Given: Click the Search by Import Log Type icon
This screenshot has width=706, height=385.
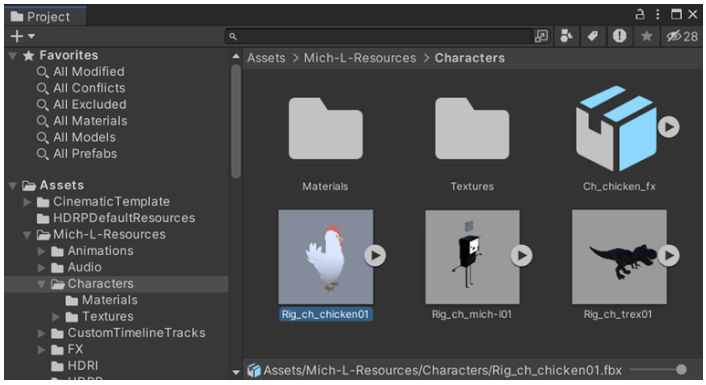Looking at the screenshot, I should click(x=619, y=36).
